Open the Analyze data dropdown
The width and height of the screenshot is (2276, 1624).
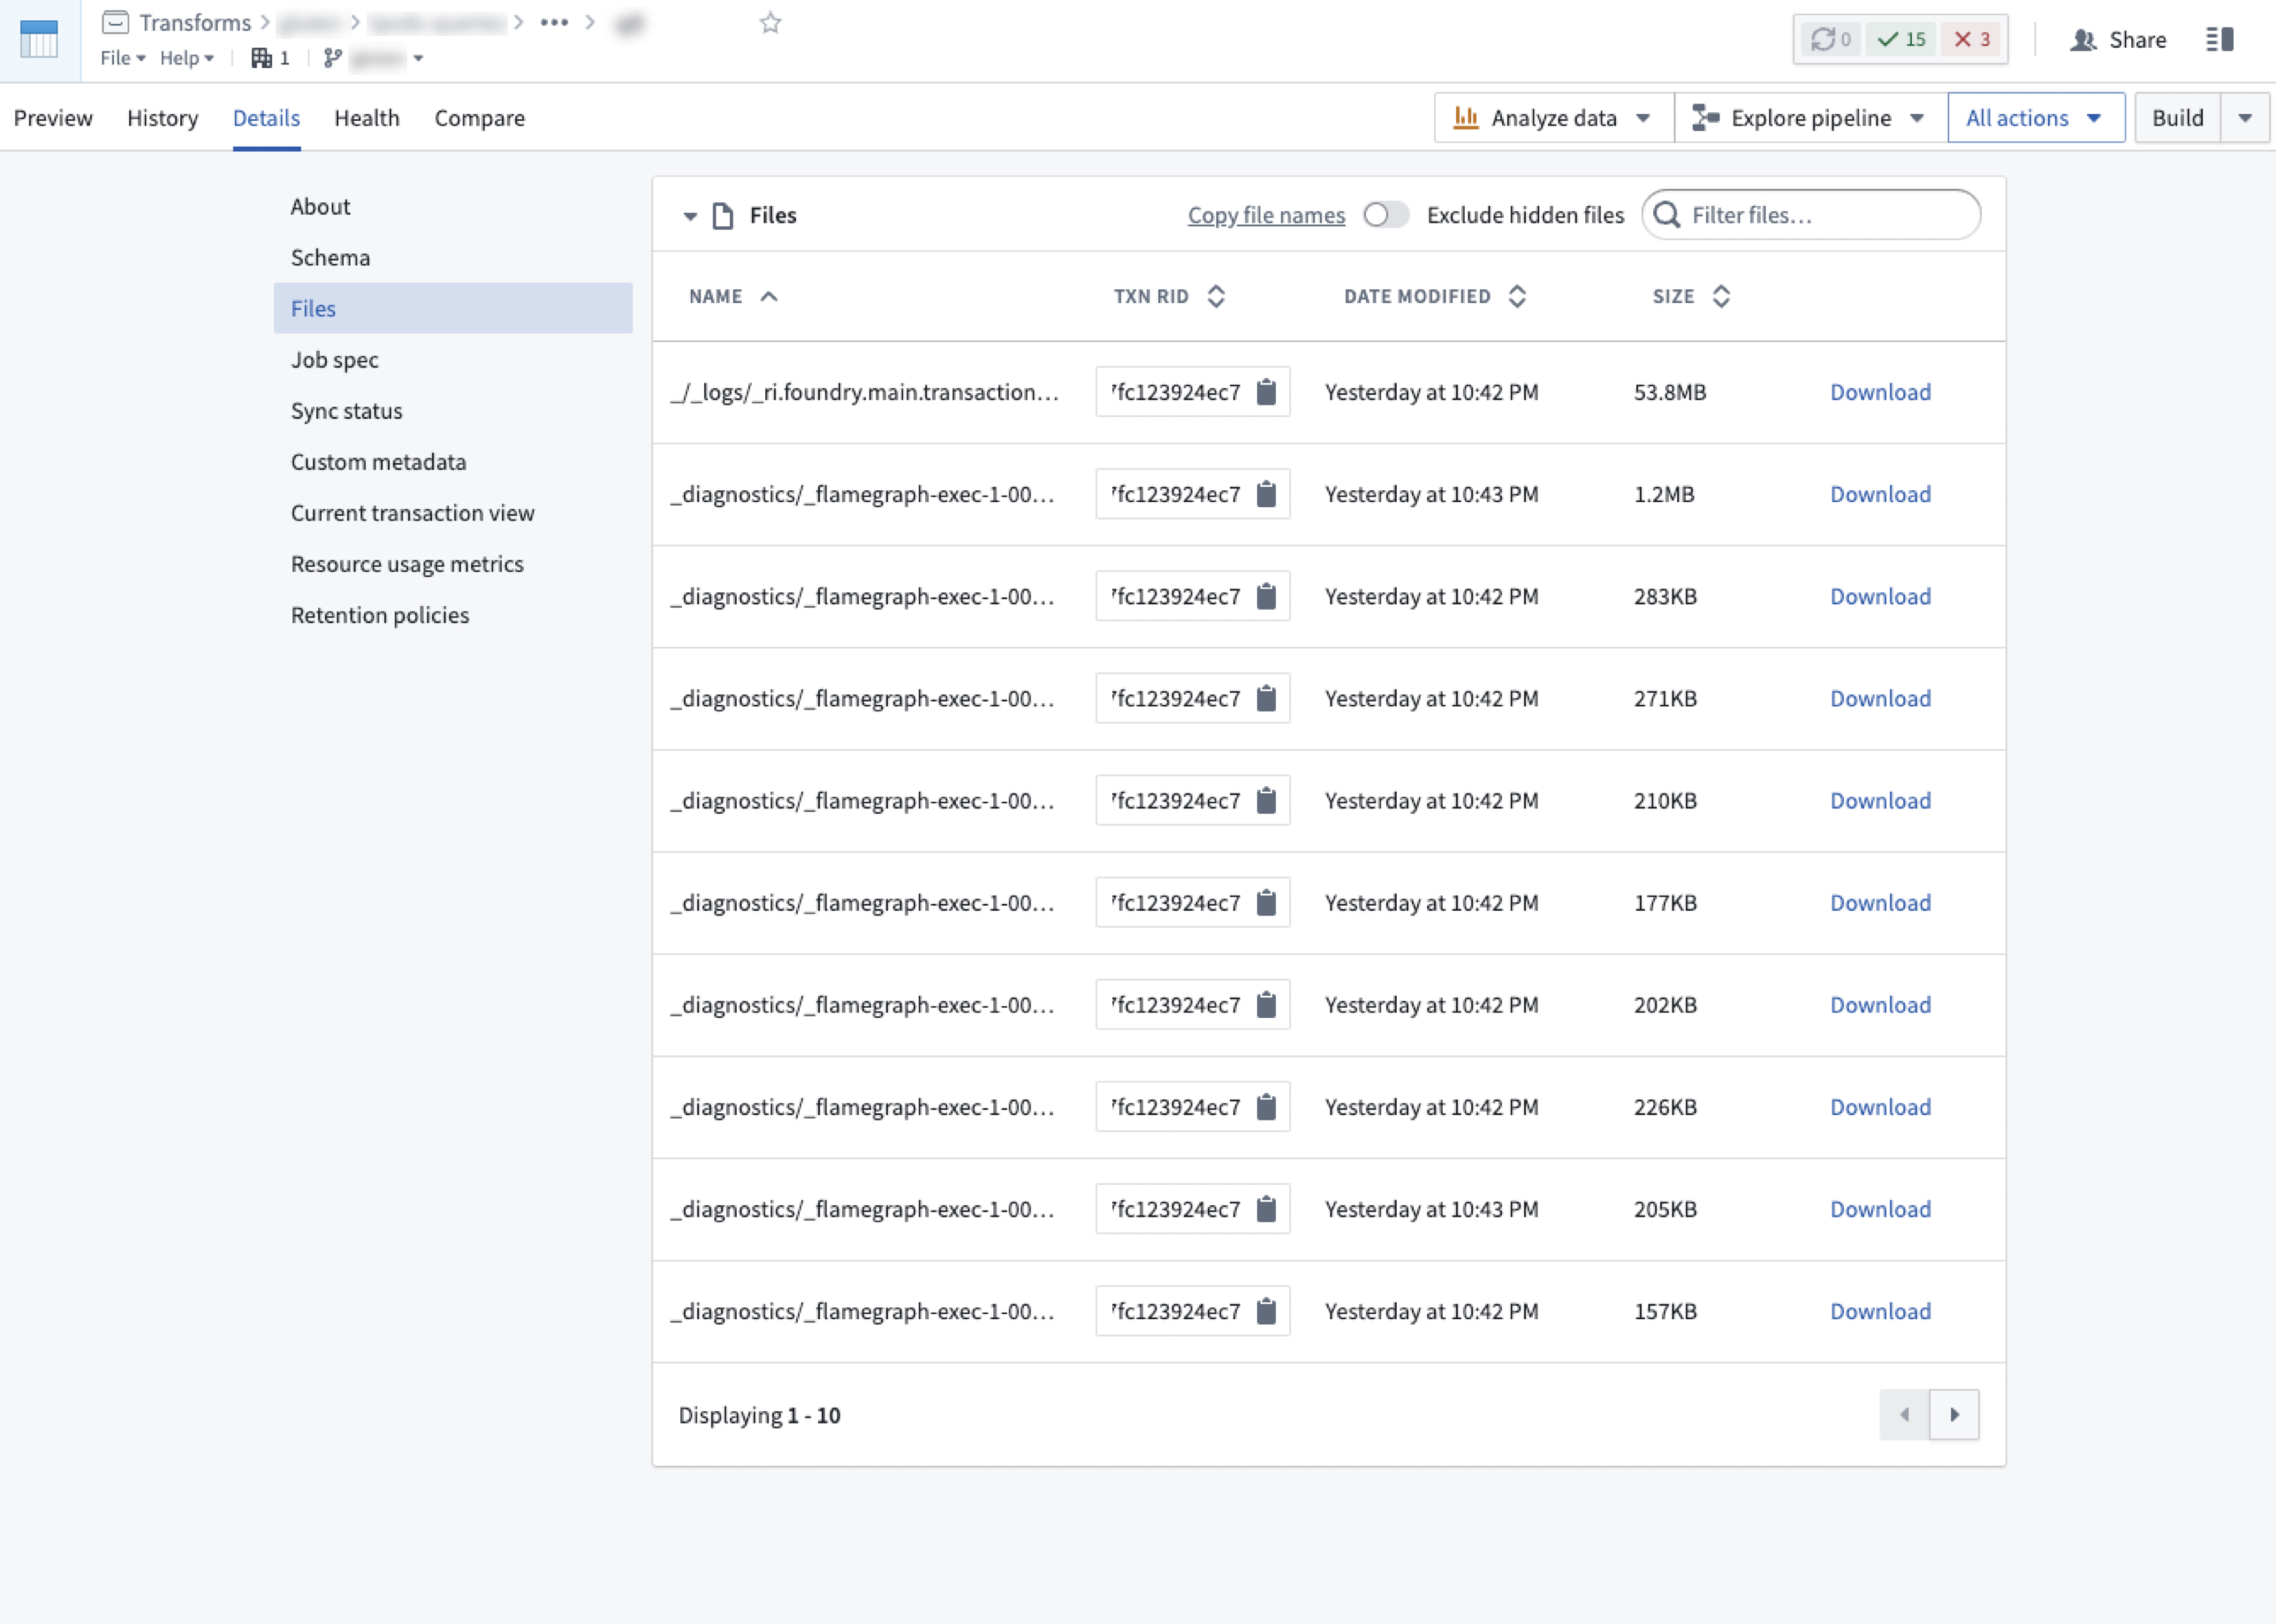pos(1554,118)
